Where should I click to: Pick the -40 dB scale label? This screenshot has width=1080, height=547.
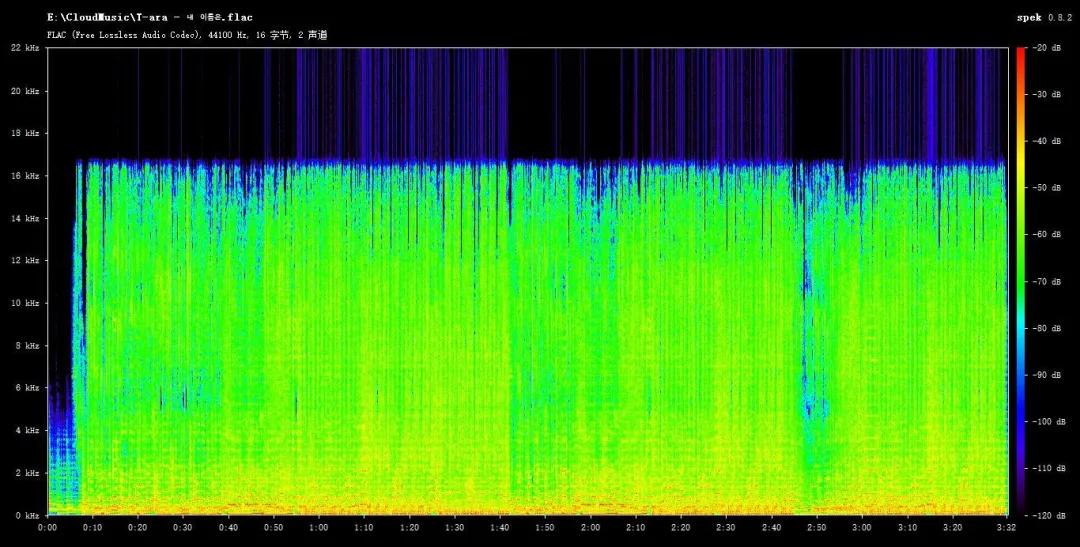(1048, 141)
